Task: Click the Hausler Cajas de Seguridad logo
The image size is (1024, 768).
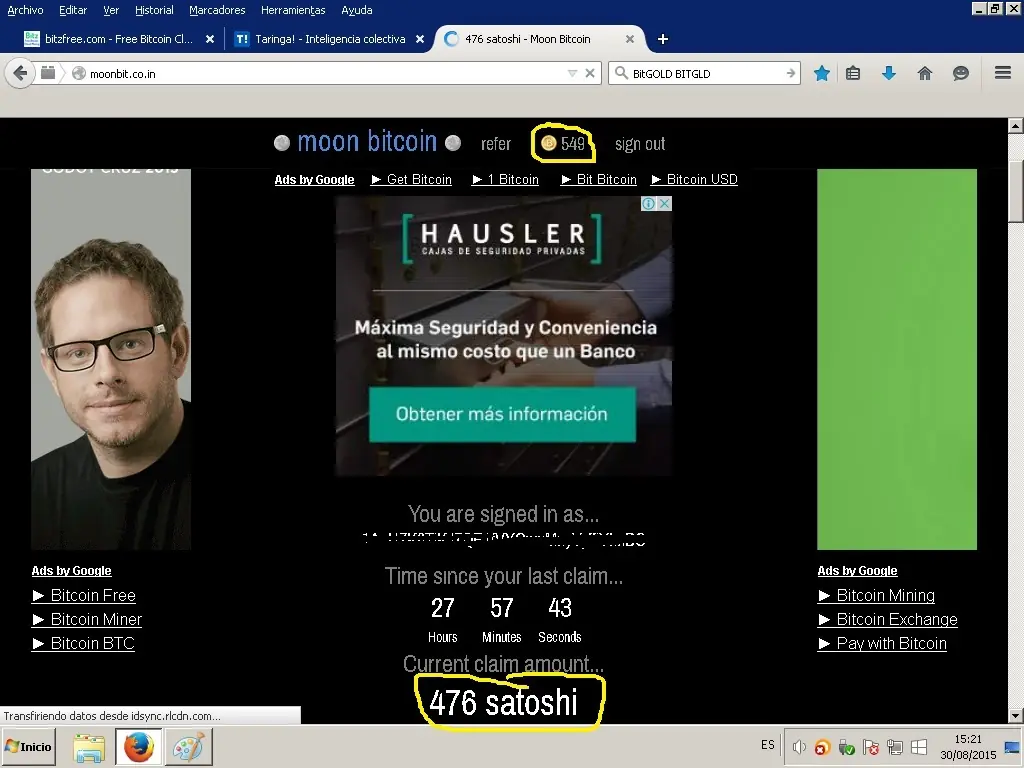Action: 502,238
